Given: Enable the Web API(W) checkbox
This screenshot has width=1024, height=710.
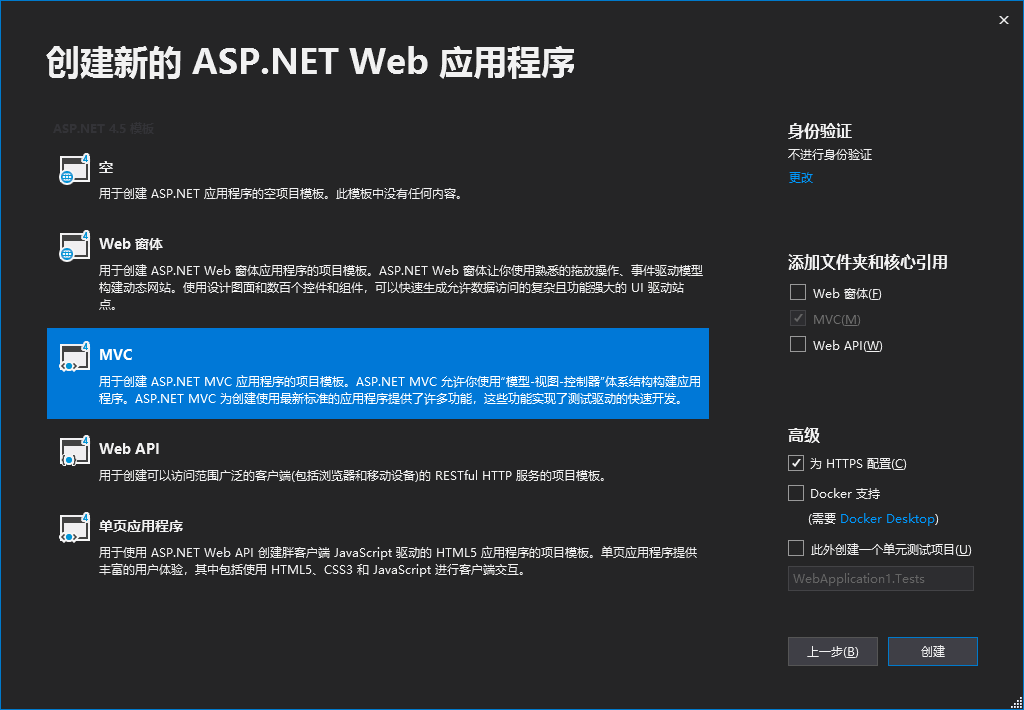Looking at the screenshot, I should [x=796, y=345].
